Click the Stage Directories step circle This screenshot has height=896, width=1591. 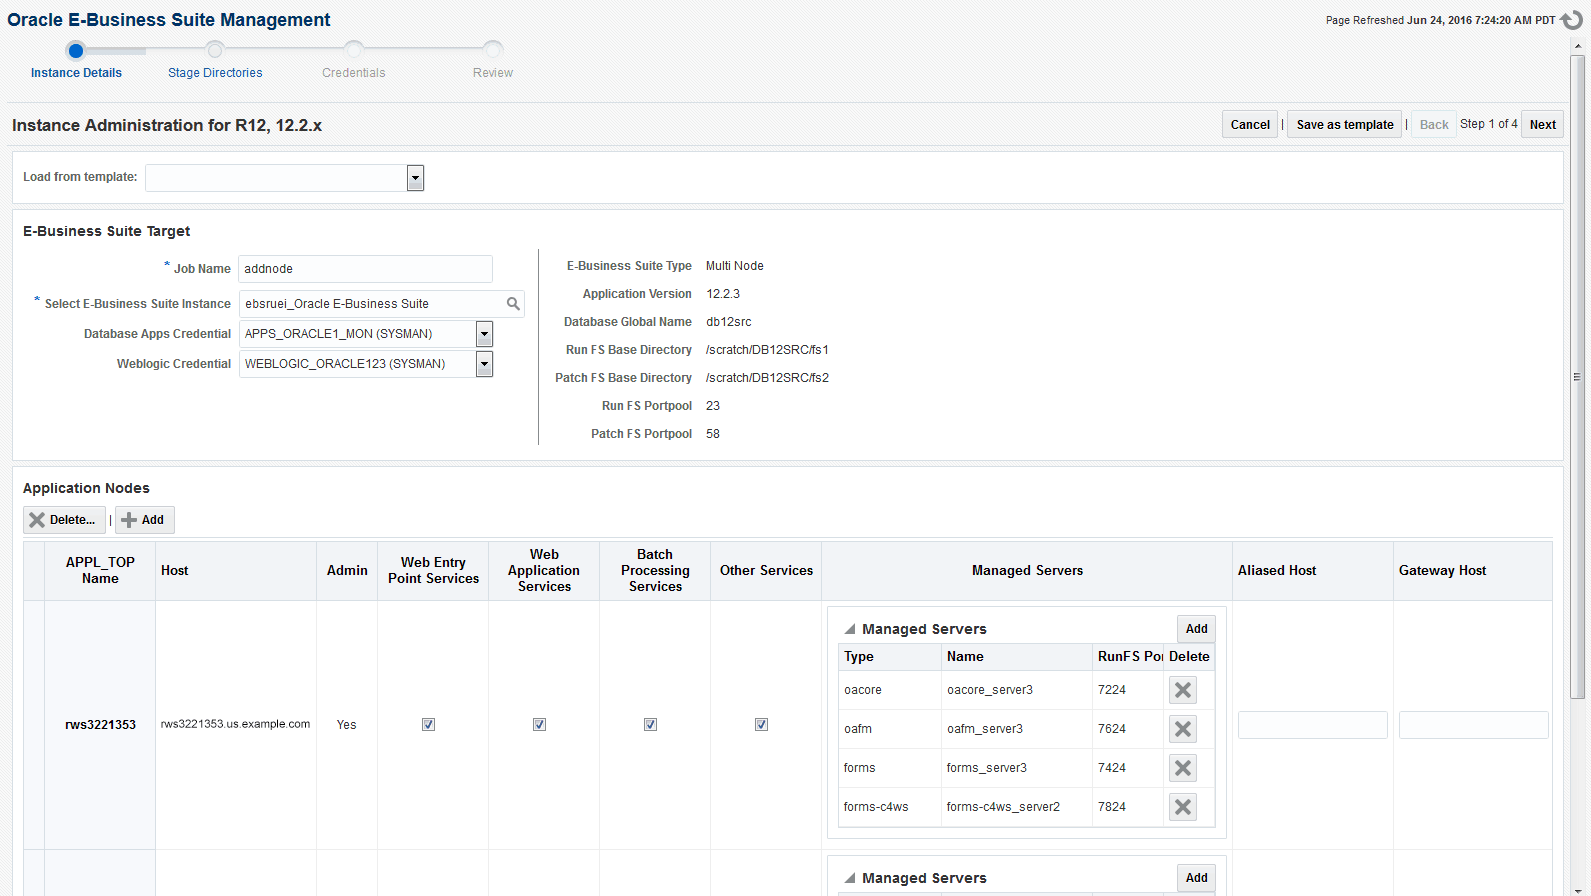(215, 50)
